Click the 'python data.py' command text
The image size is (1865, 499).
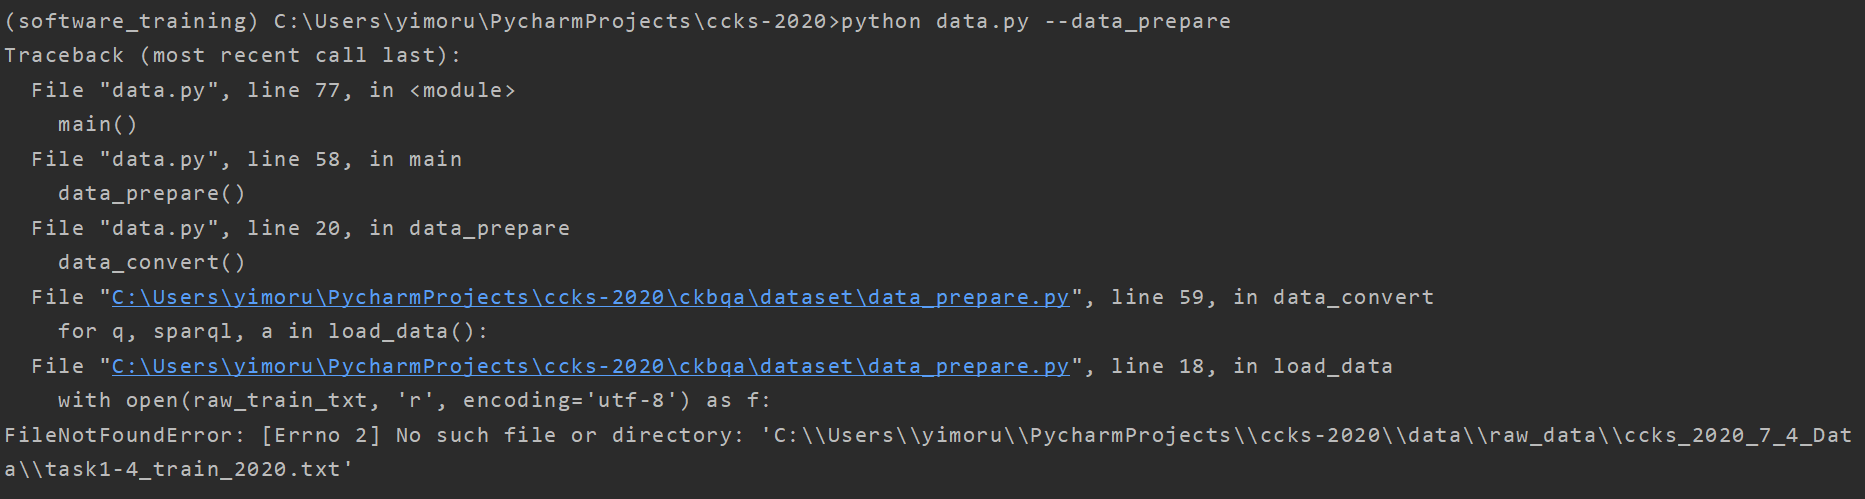pos(934,21)
